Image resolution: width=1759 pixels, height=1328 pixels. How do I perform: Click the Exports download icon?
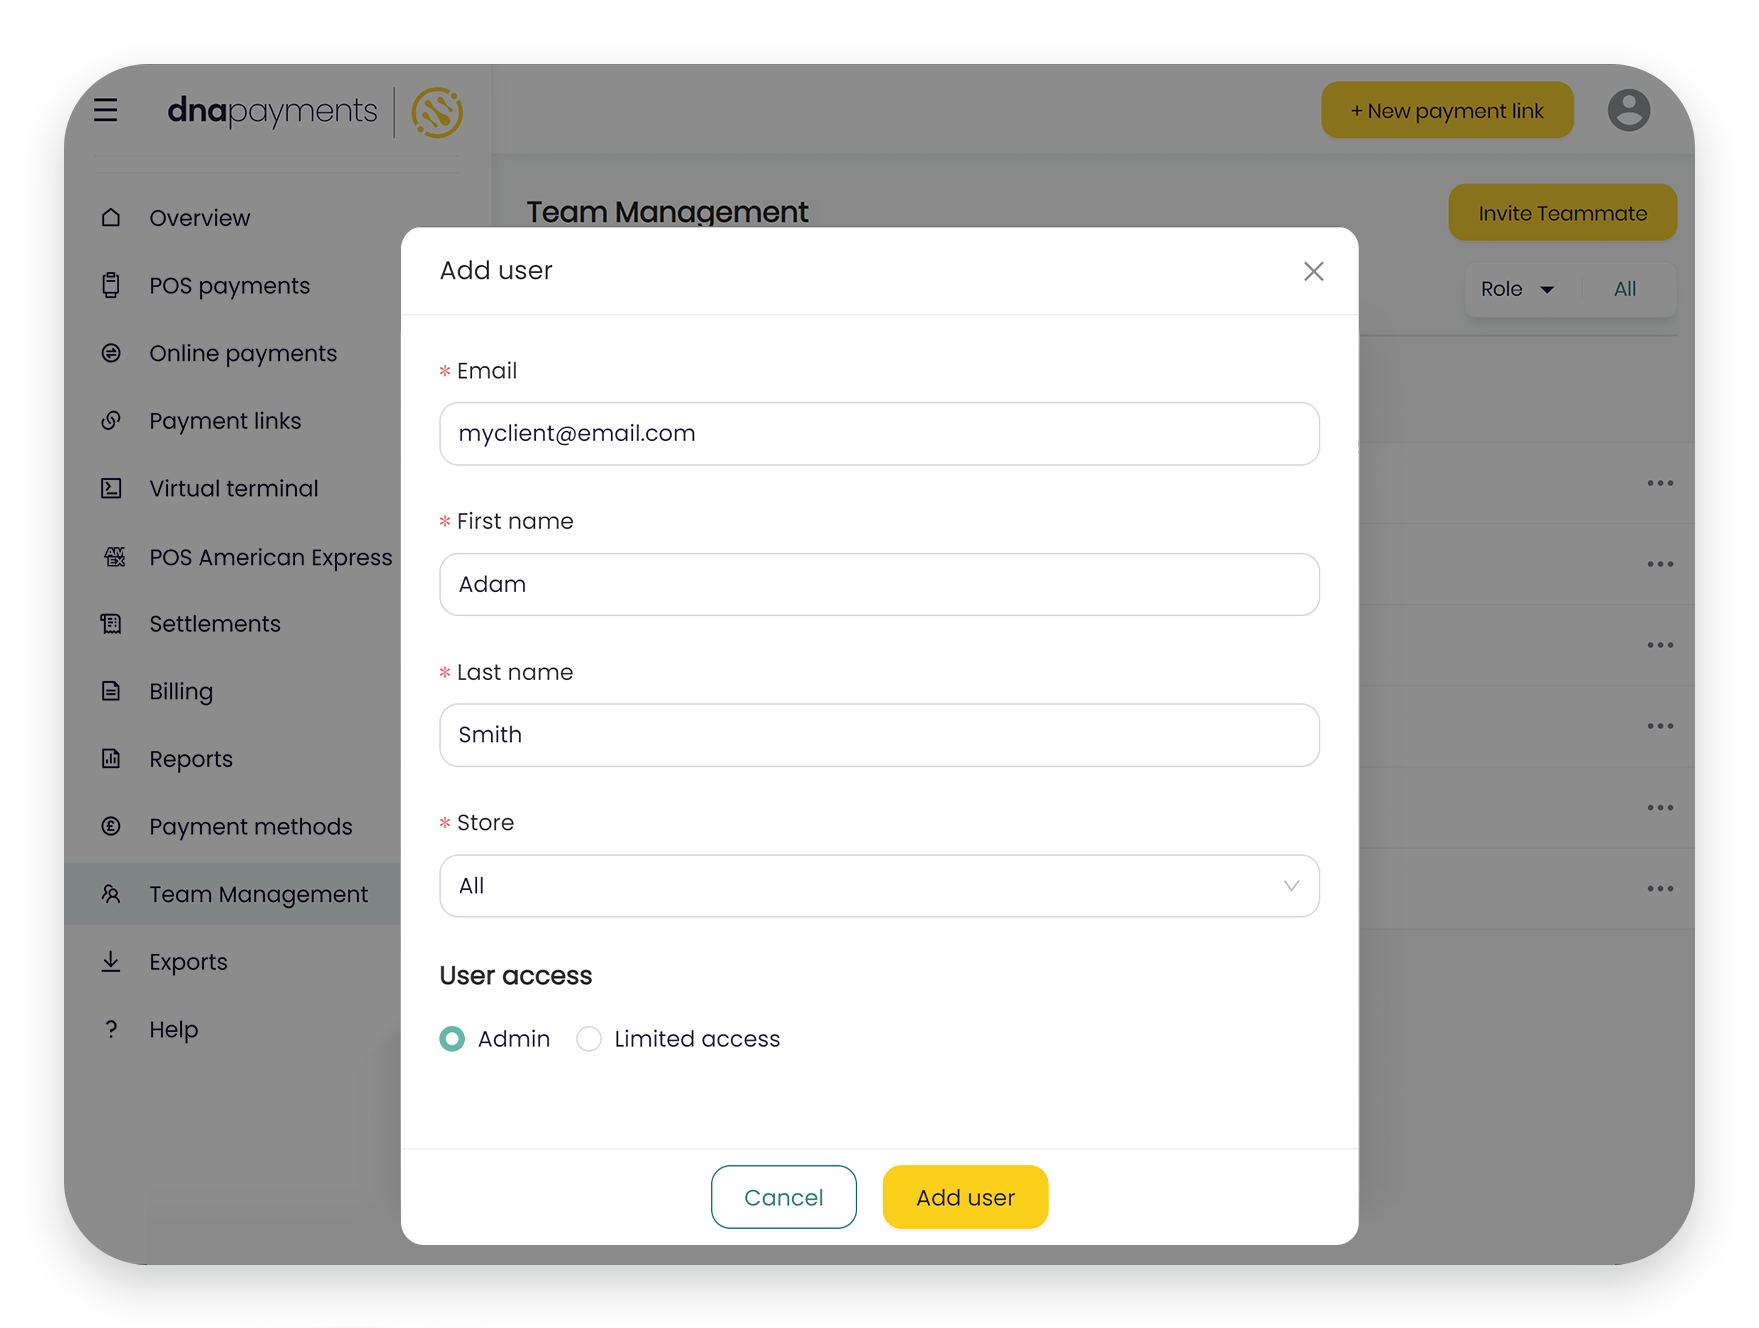coord(111,961)
